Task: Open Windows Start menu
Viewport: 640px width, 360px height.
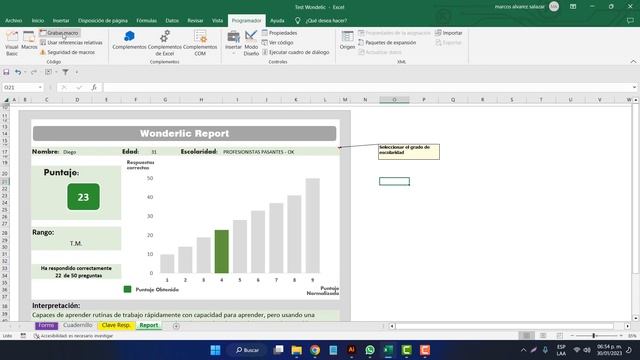Action: pyautogui.click(x=215, y=350)
